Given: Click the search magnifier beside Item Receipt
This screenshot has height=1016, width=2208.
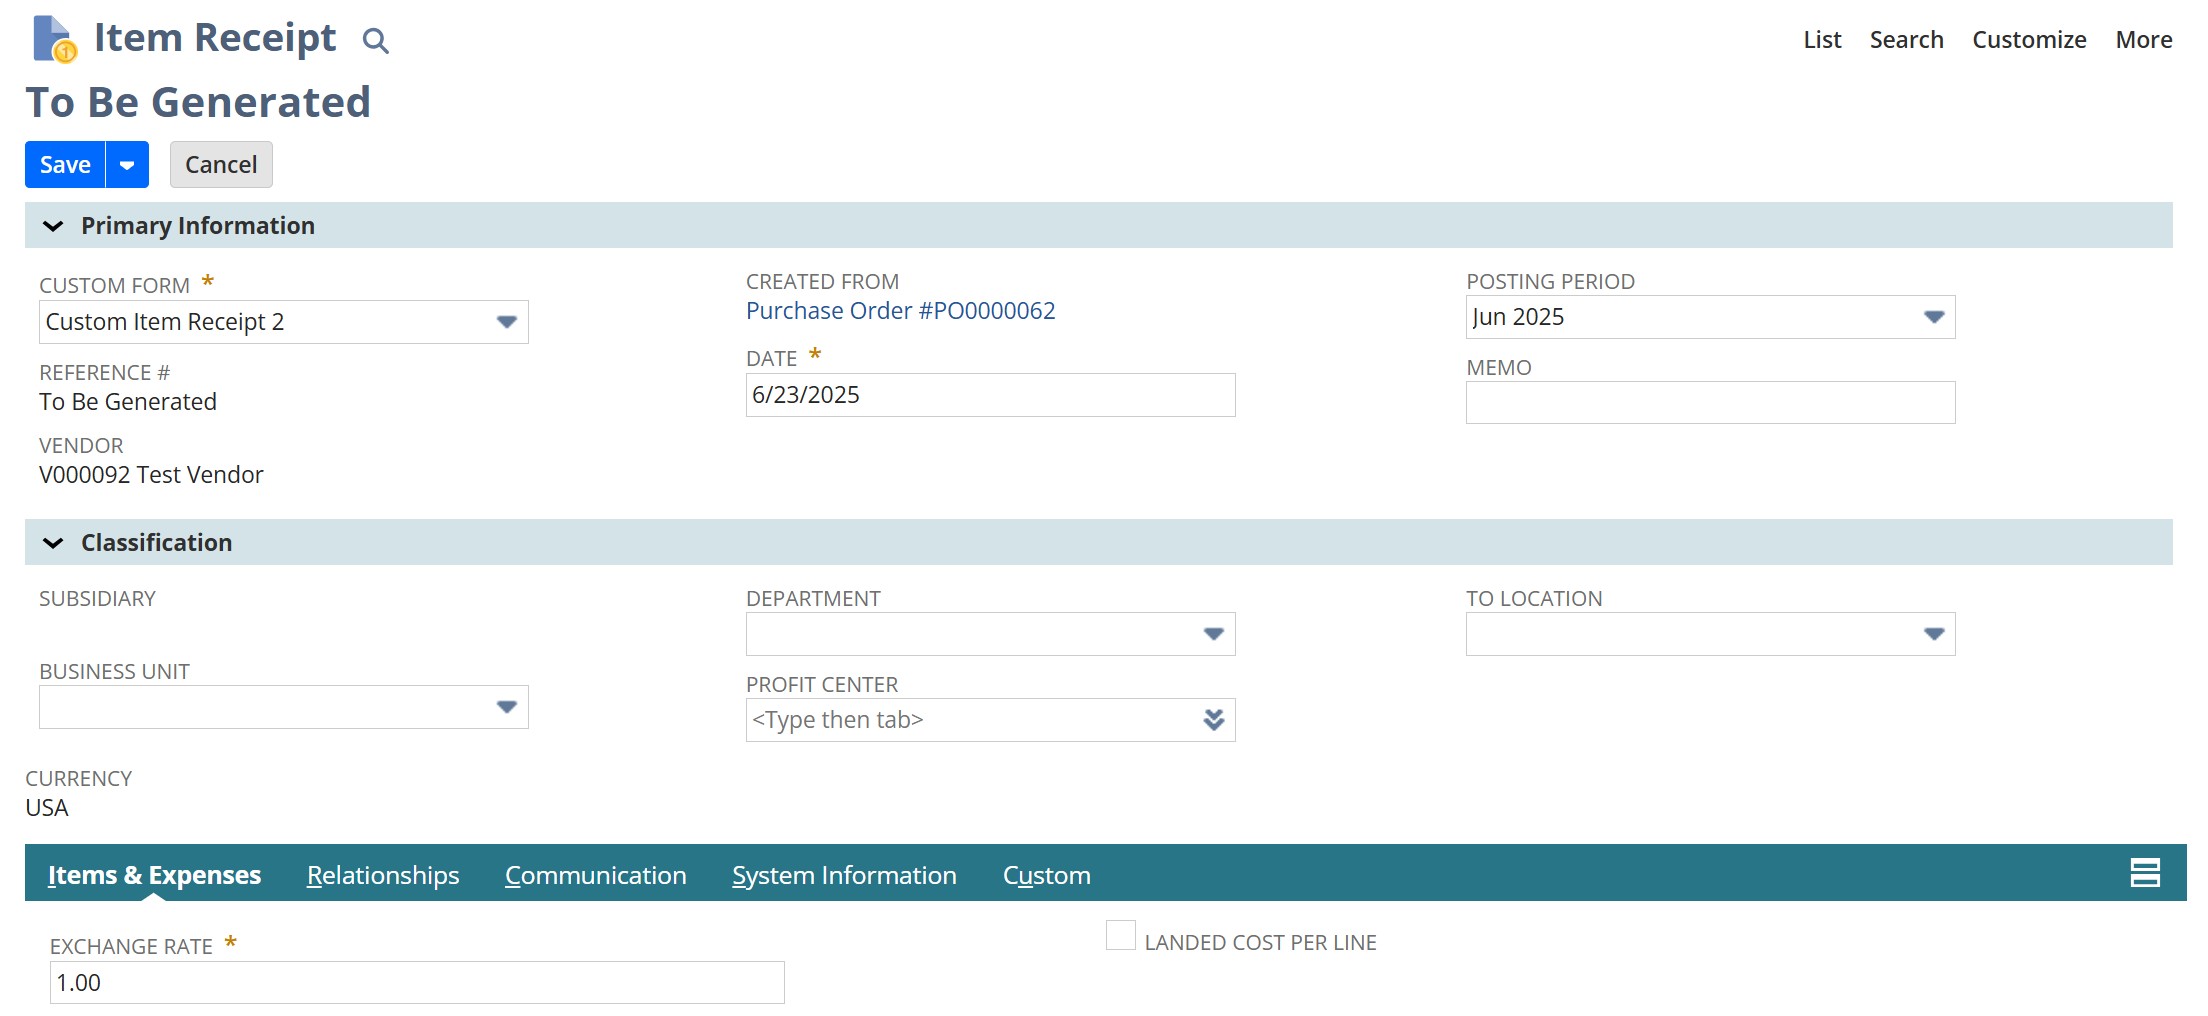Looking at the screenshot, I should [x=375, y=41].
